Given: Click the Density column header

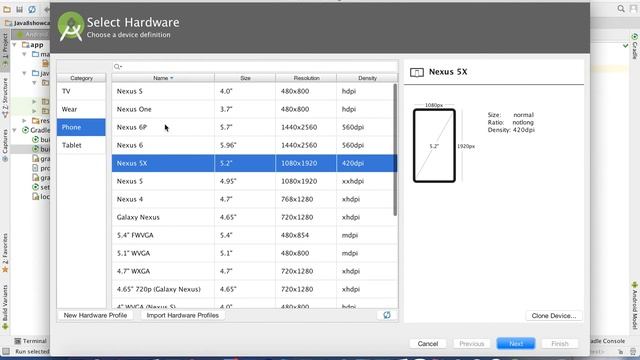Looking at the screenshot, I should pyautogui.click(x=367, y=78).
